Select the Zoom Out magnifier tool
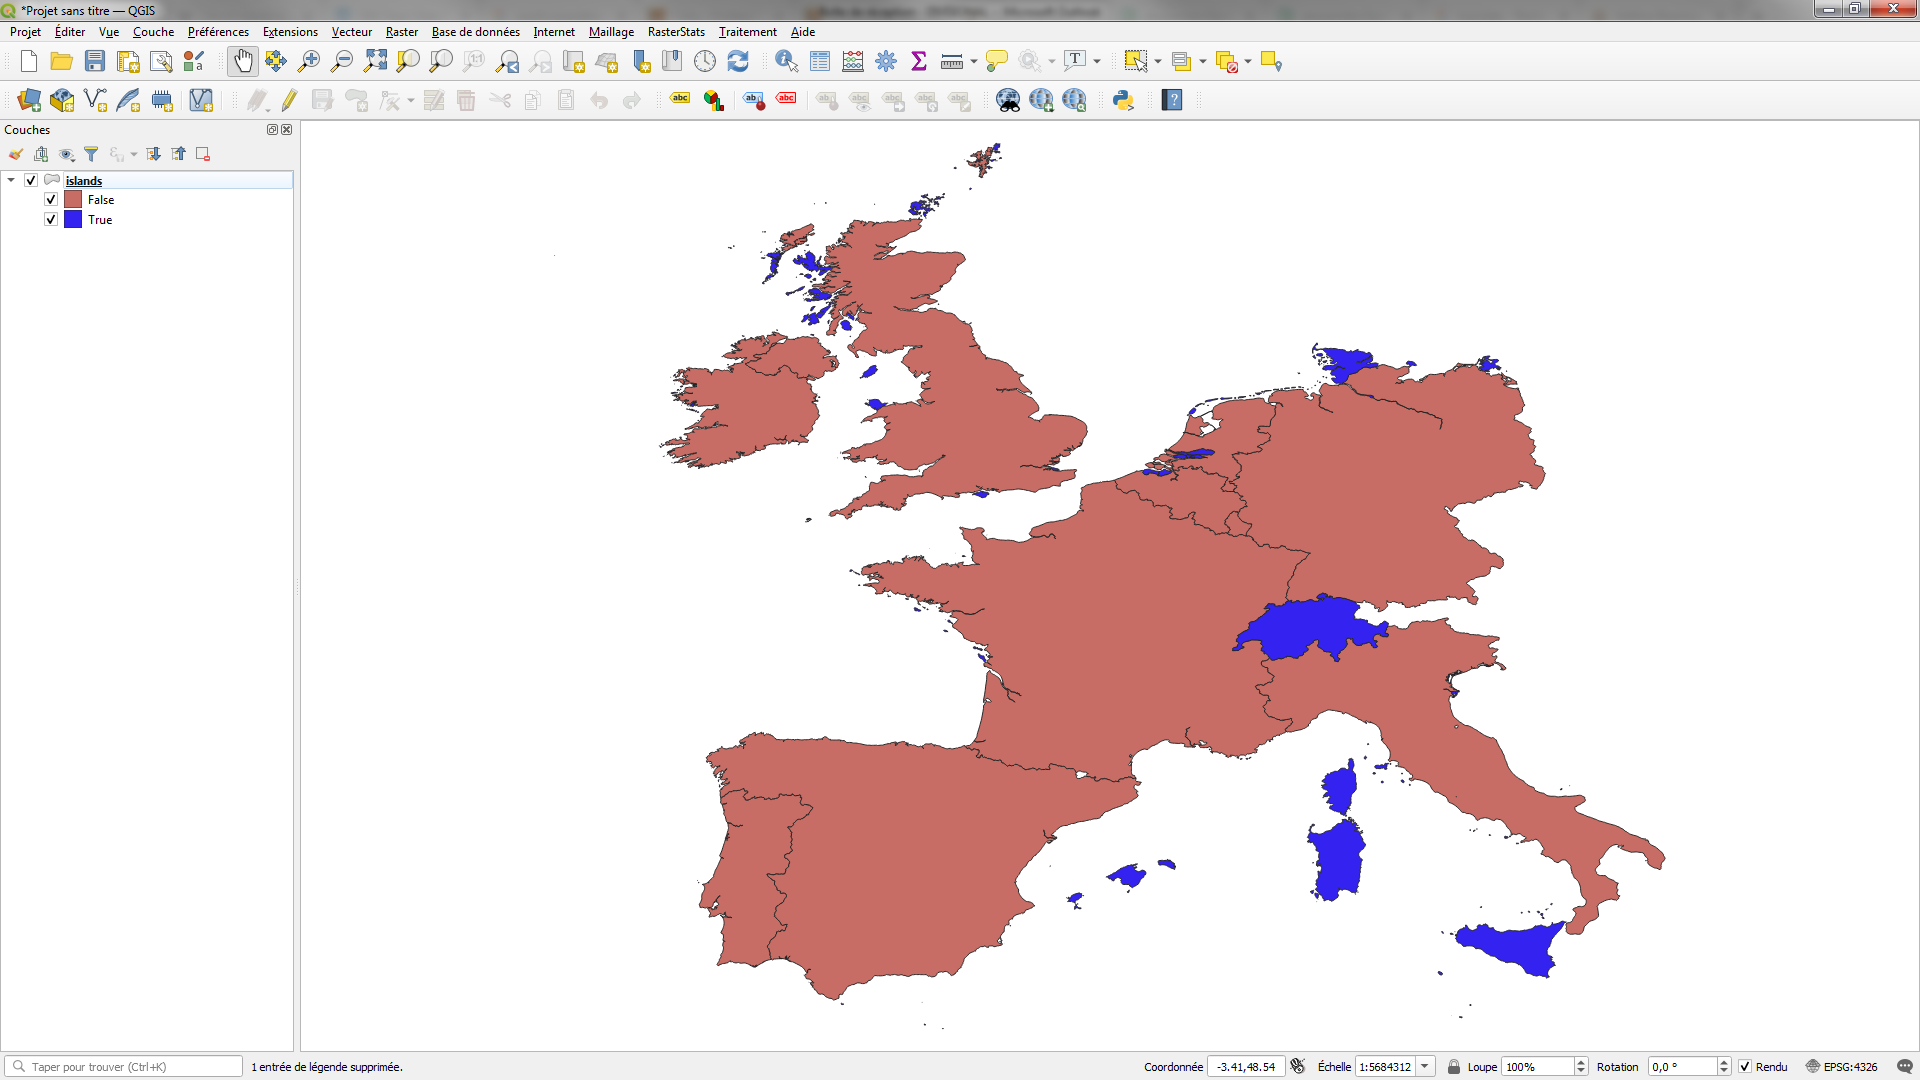Viewport: 1920px width, 1080px height. click(342, 62)
